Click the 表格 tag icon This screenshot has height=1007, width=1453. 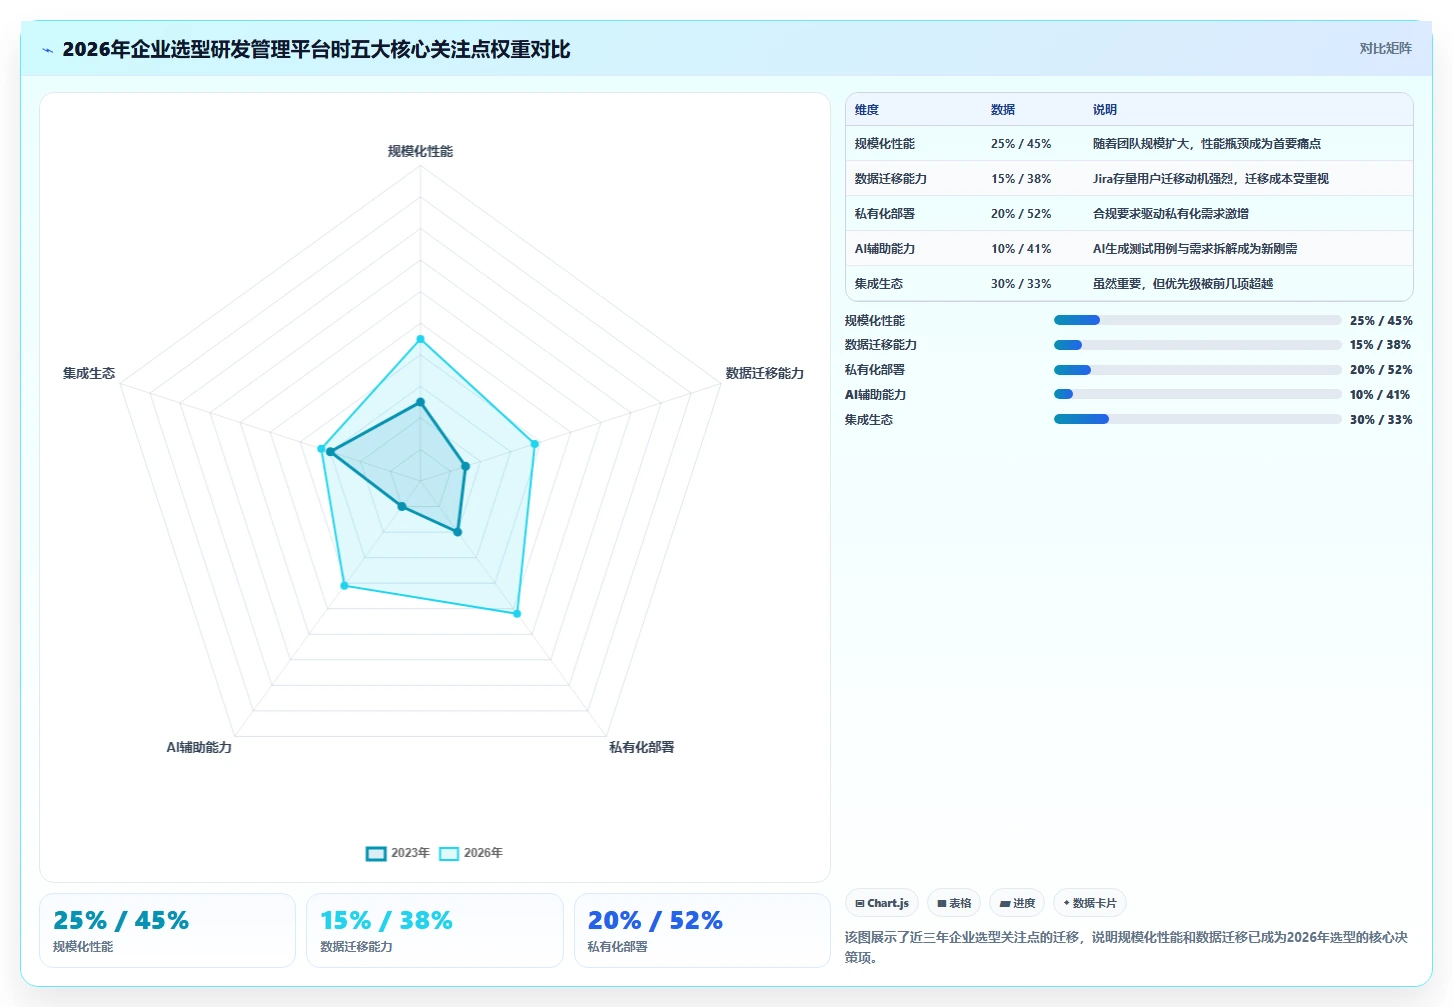[942, 903]
